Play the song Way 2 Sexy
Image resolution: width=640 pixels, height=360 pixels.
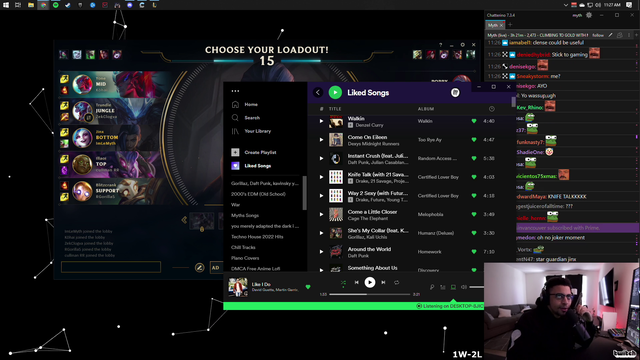click(321, 196)
